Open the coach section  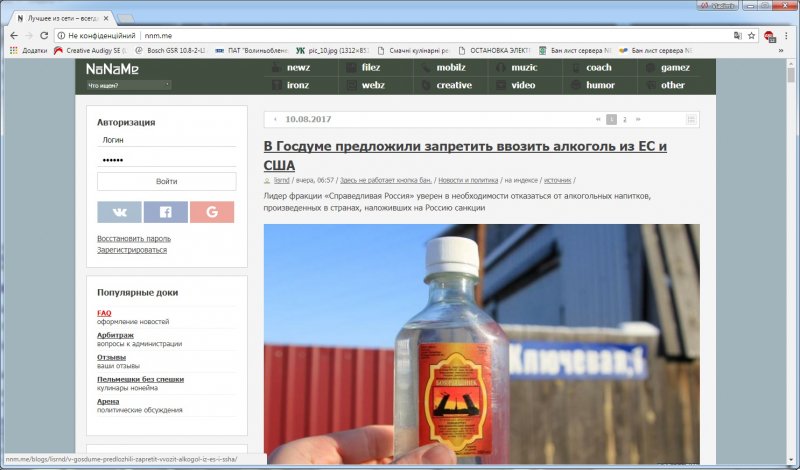[598, 67]
